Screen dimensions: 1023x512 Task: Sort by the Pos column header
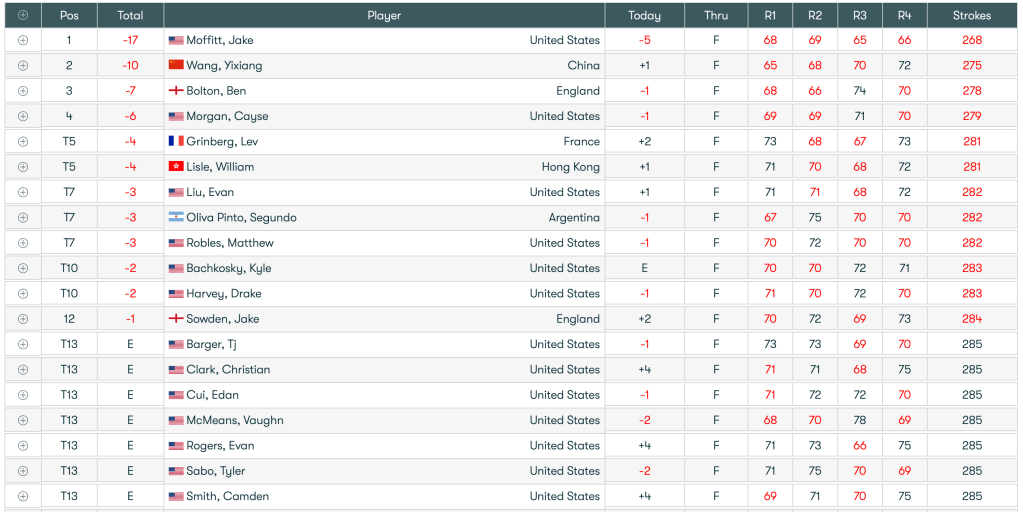coord(69,15)
